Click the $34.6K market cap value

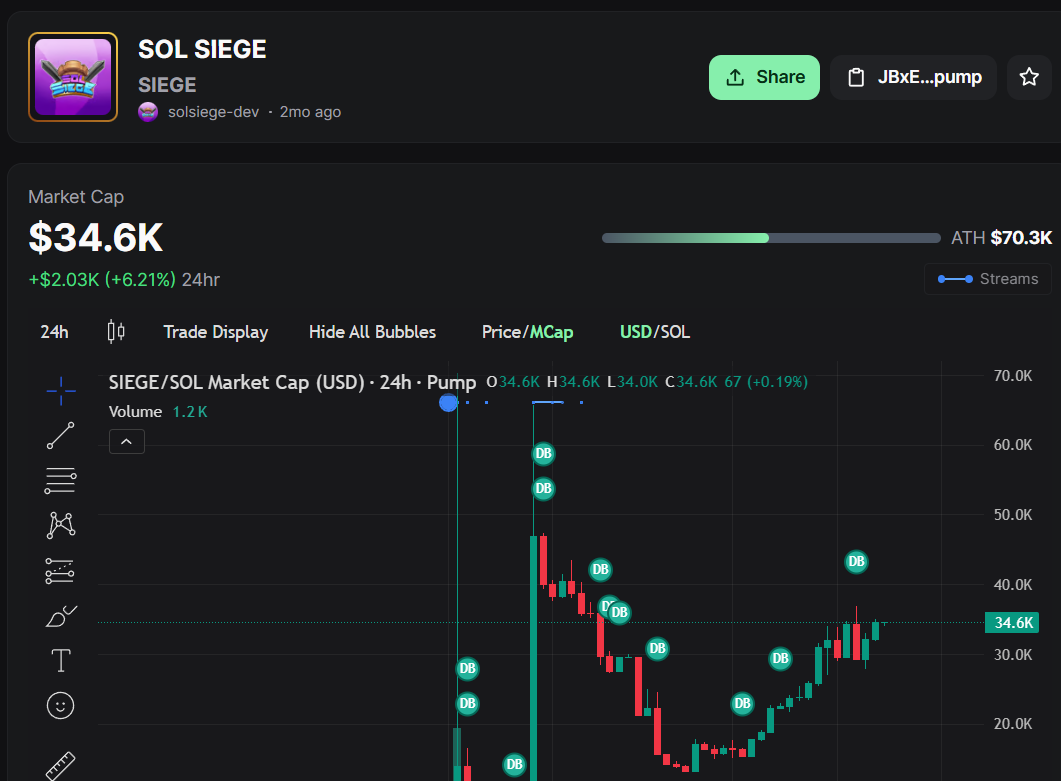point(95,238)
